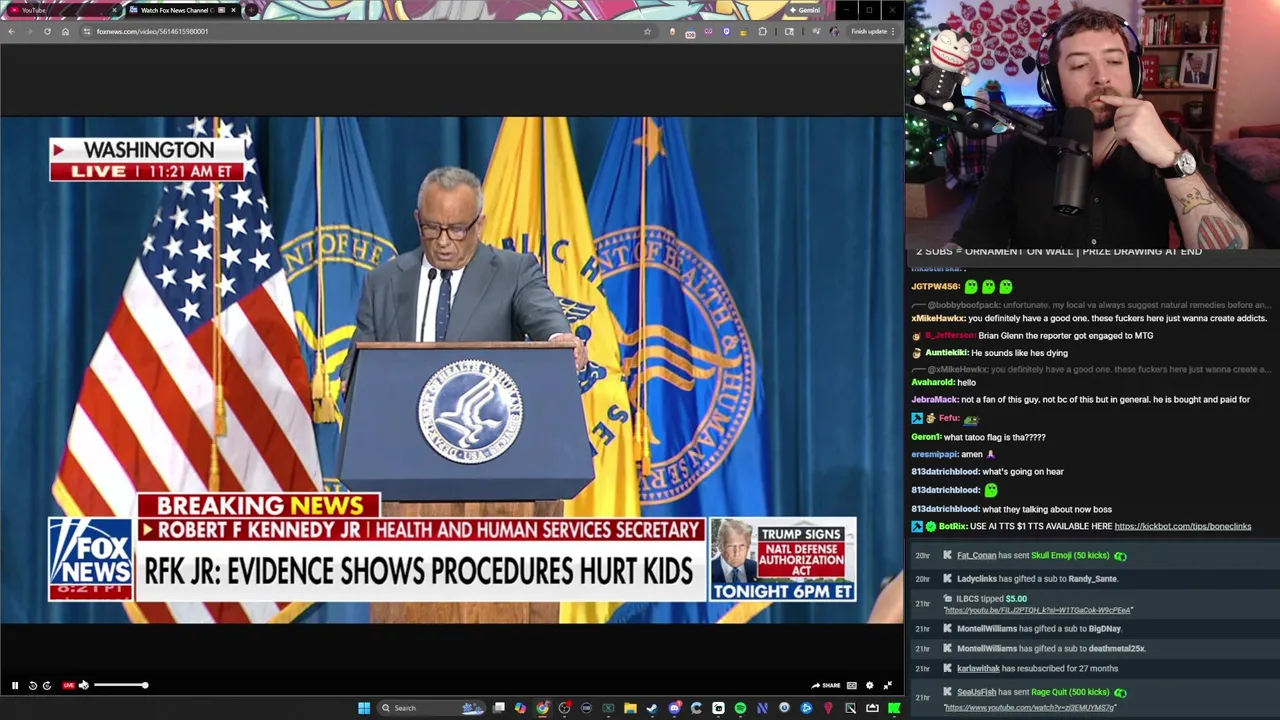Click 813datrichblood's 'what's going on hear' message
This screenshot has height=720, width=1280.
coord(987,471)
